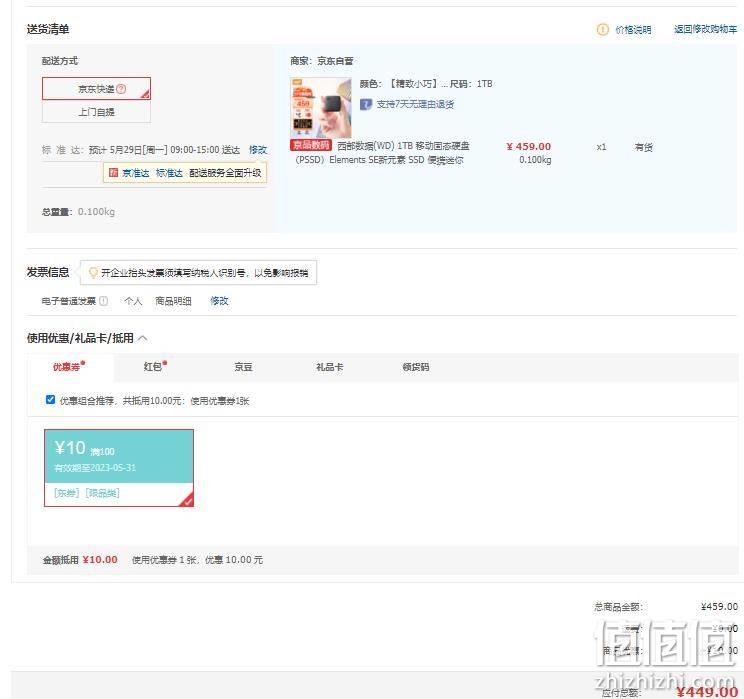Collapse 使用优惠/礼品卡/抵用 section
744x699 pixels.
click(142, 338)
